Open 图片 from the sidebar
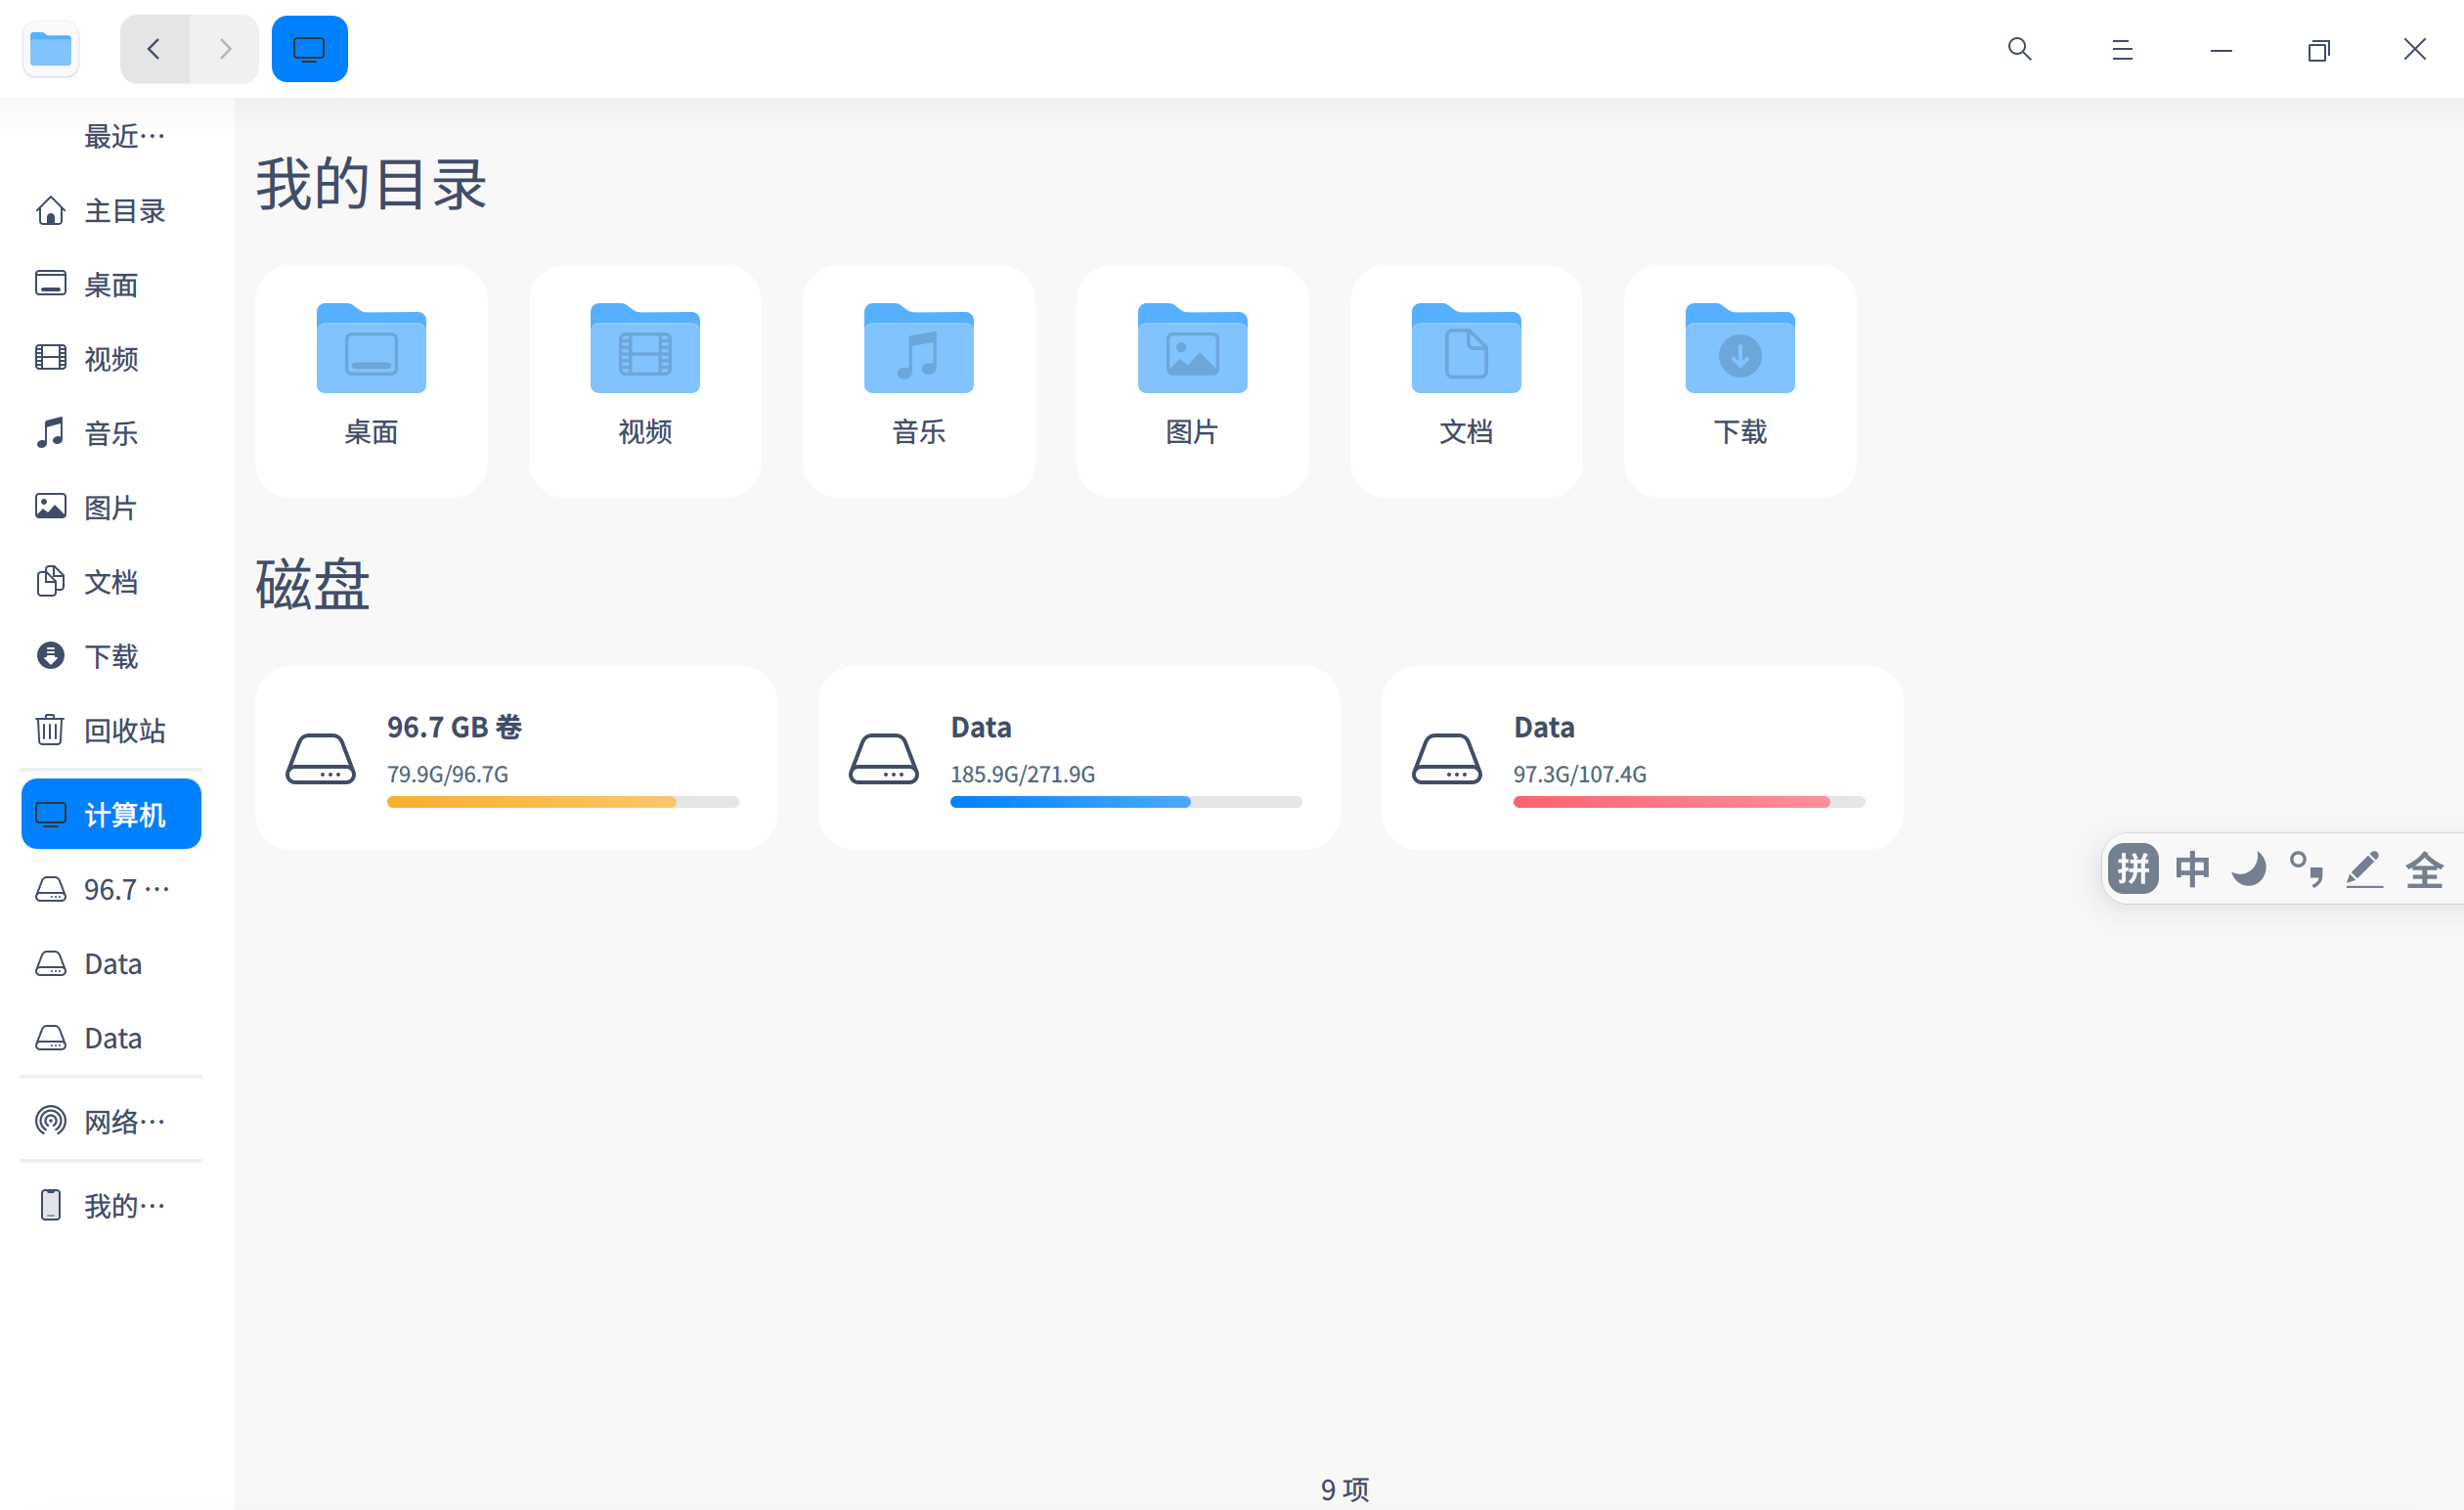This screenshot has width=2464, height=1510. coord(110,507)
